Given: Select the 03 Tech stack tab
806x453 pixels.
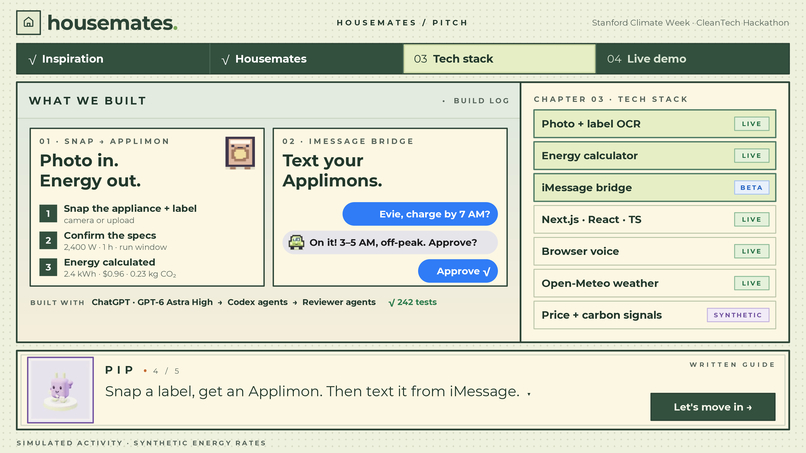Looking at the screenshot, I should pos(500,59).
